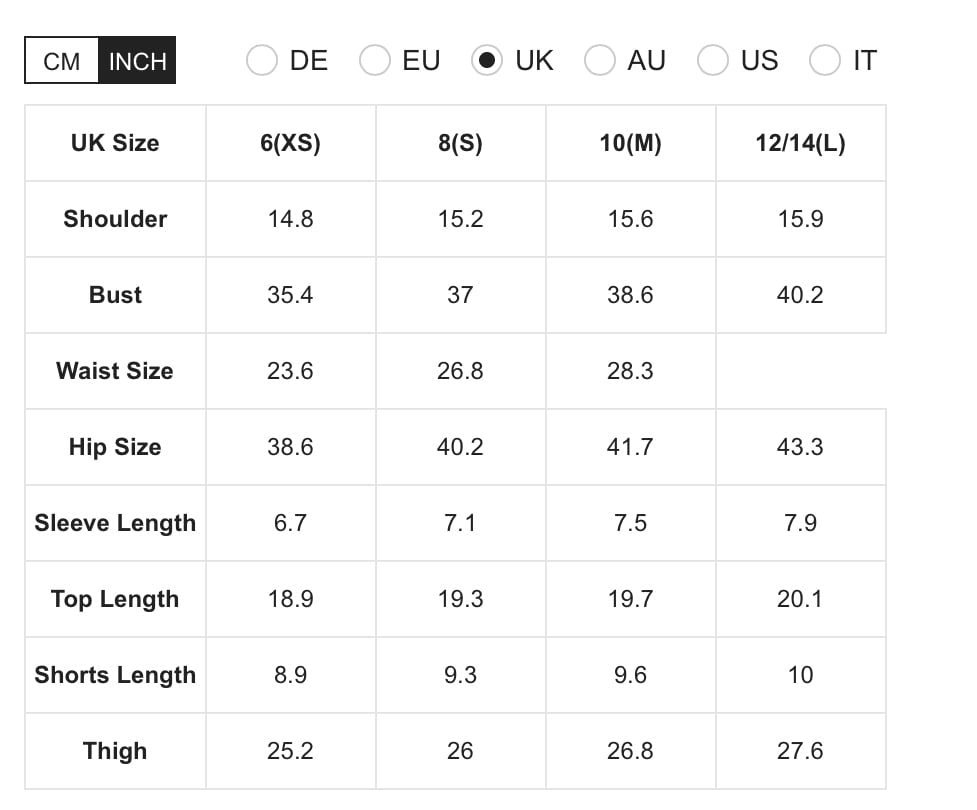Viewport: 977px width, 810px height.
Task: Click the Shorts Length row label
Action: tap(114, 675)
